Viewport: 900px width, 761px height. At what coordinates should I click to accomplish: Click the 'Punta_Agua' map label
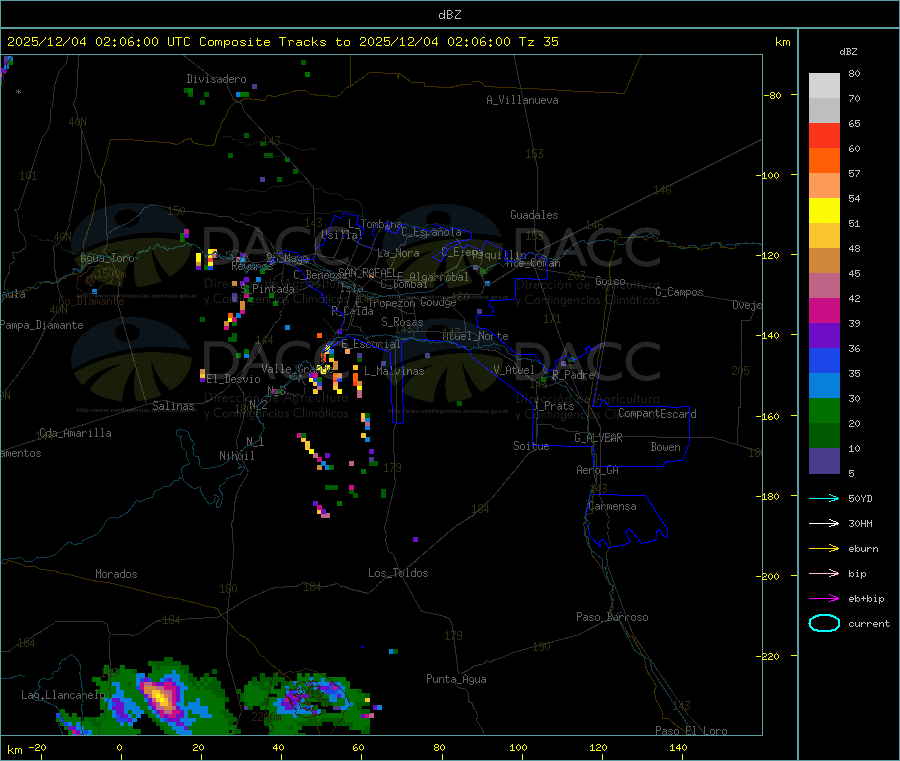(x=456, y=679)
